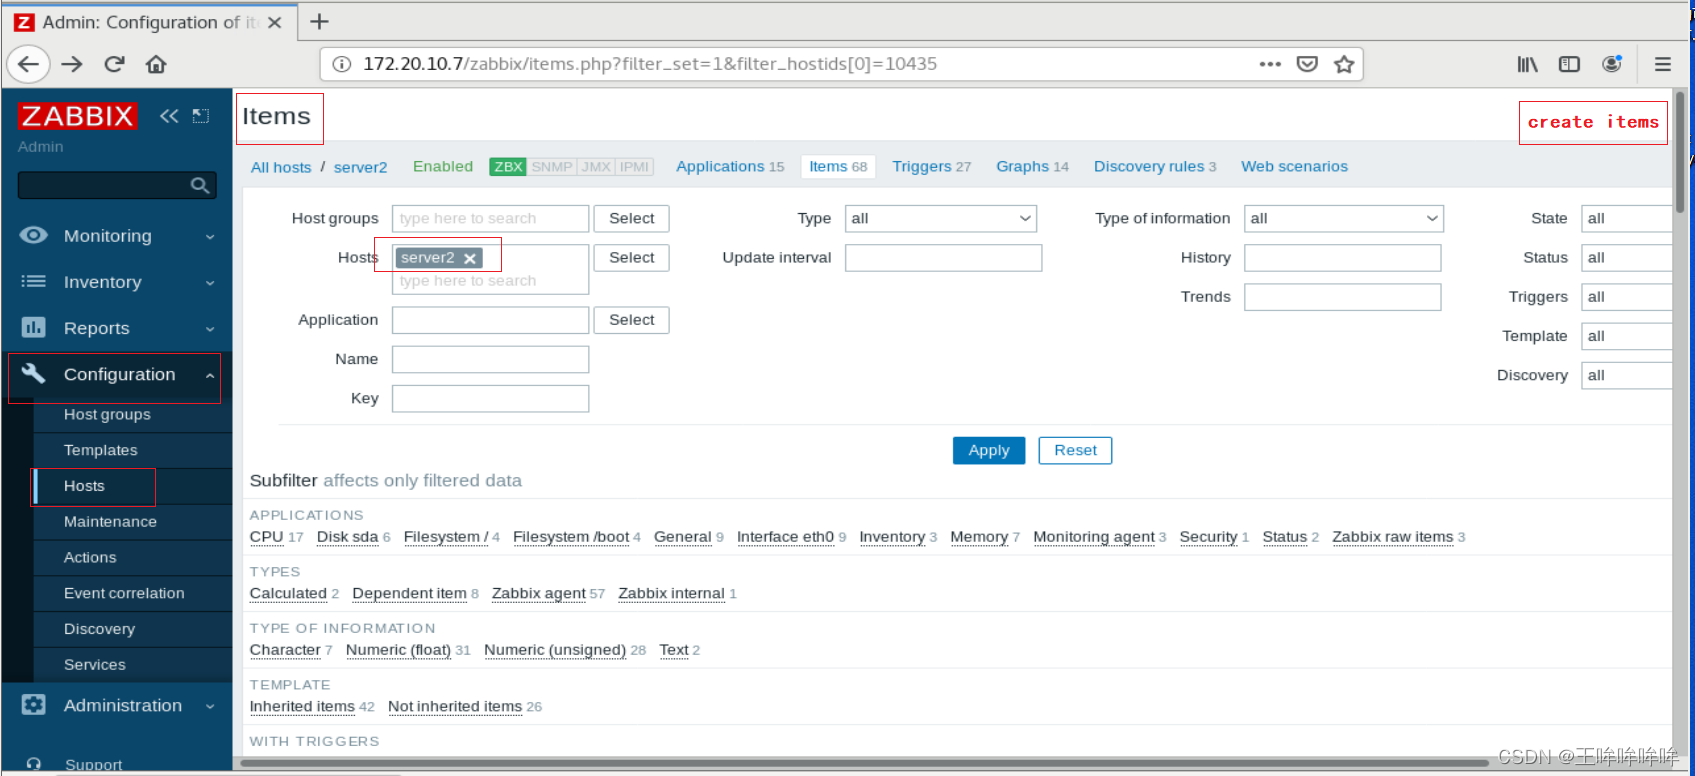1695x776 pixels.
Task: Click the browser back arrow
Action: (28, 64)
